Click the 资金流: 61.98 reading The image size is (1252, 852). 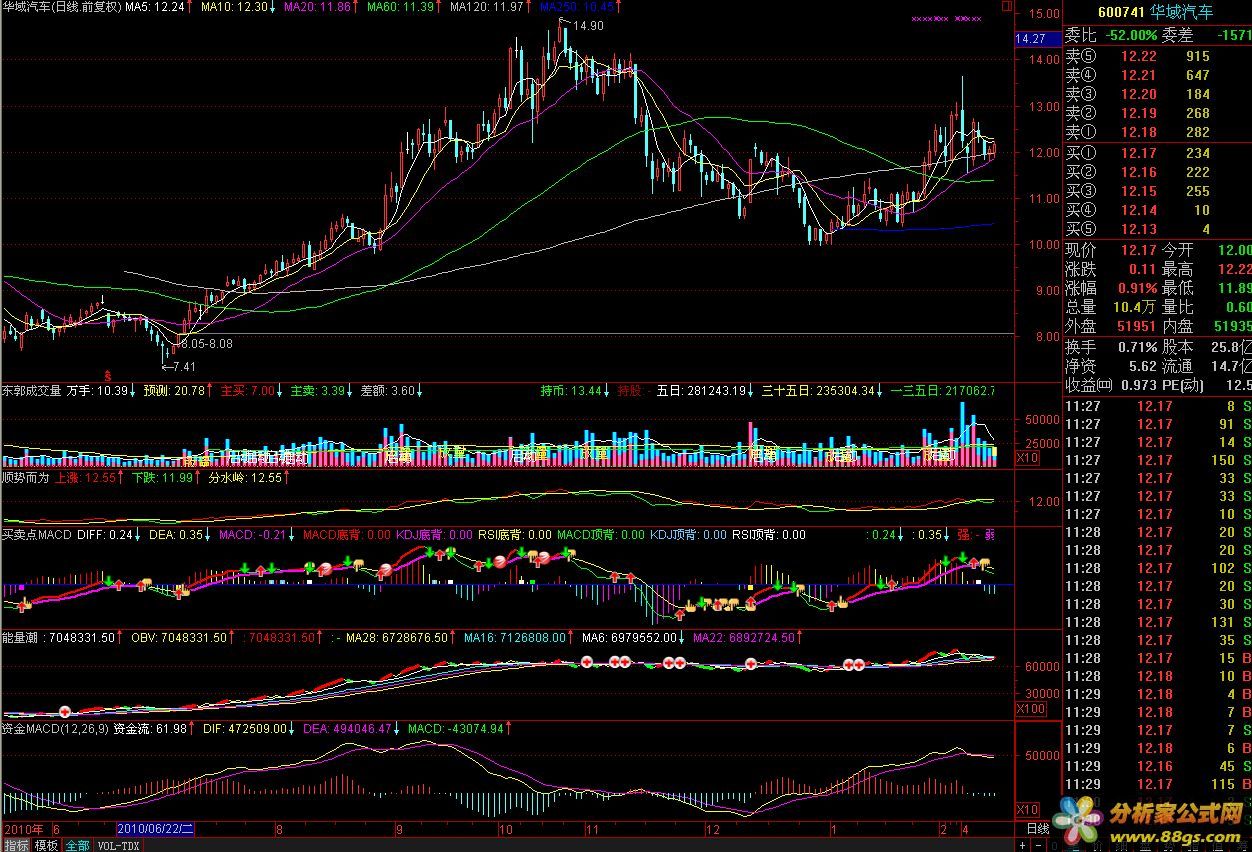[x=150, y=729]
